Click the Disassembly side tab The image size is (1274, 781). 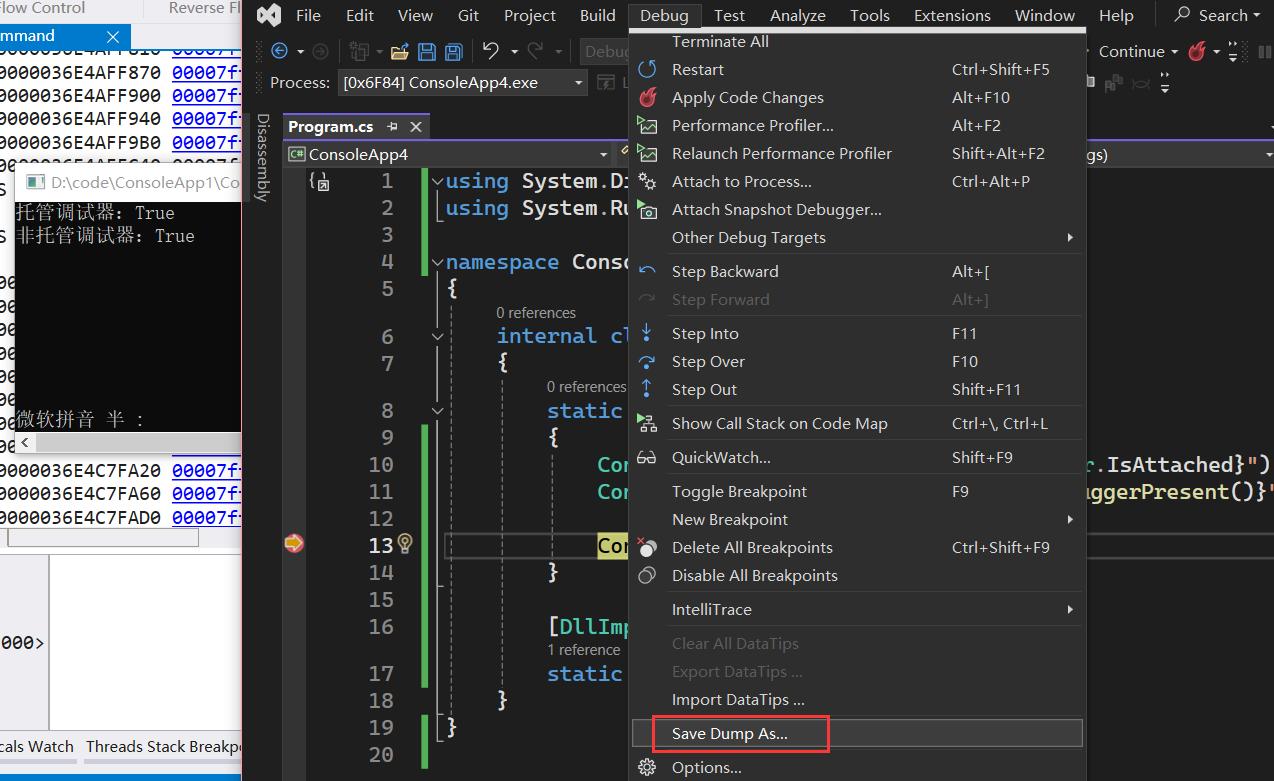click(262, 157)
